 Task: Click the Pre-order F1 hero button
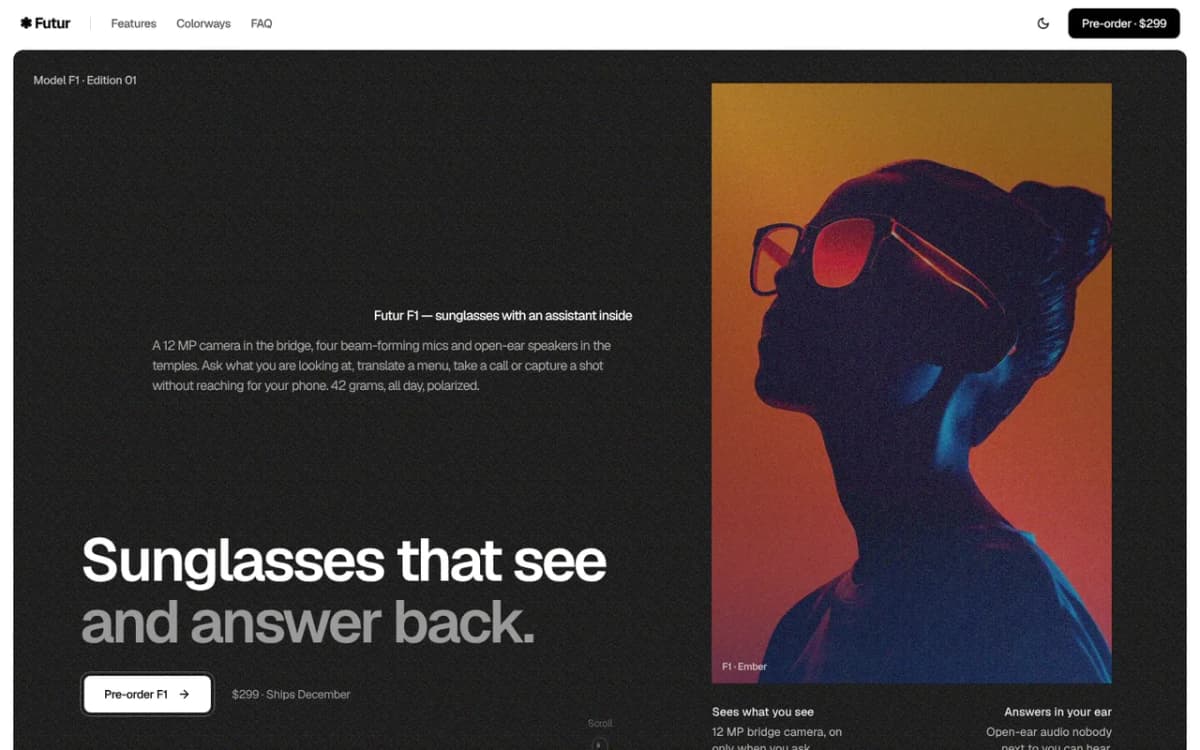(147, 694)
